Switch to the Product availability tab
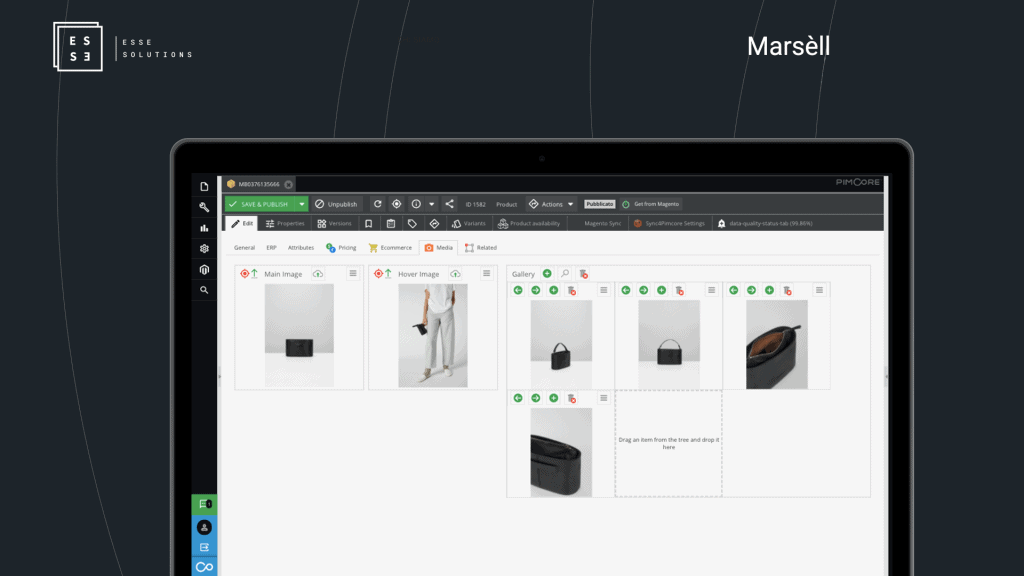 coord(529,223)
